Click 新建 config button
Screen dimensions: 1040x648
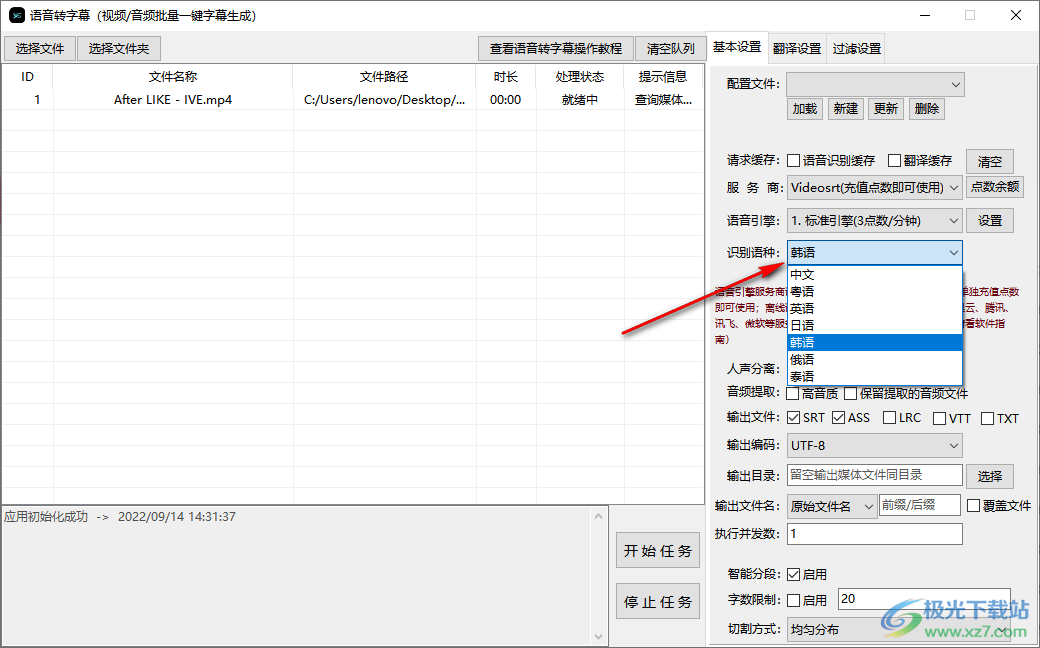point(846,109)
